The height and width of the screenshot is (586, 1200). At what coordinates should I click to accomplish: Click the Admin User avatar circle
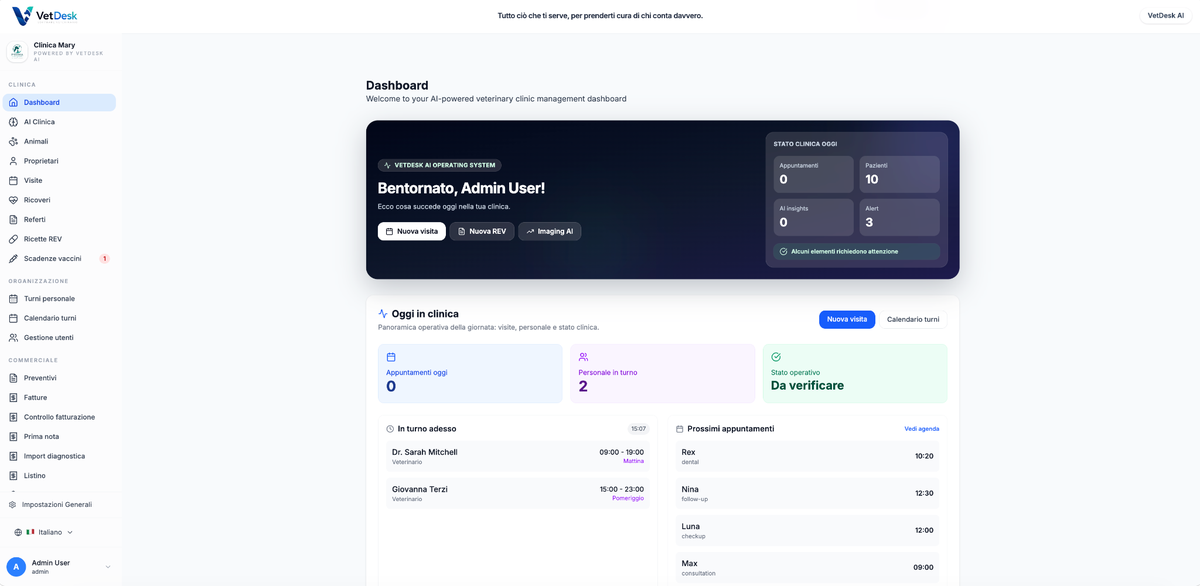[16, 567]
